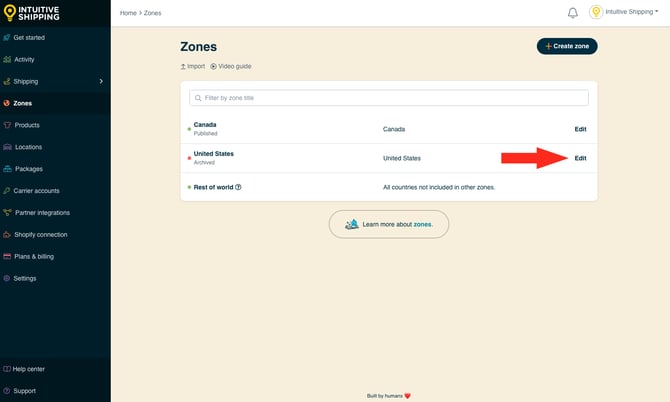
Task: Click the Help center book icon
Action: point(7,369)
